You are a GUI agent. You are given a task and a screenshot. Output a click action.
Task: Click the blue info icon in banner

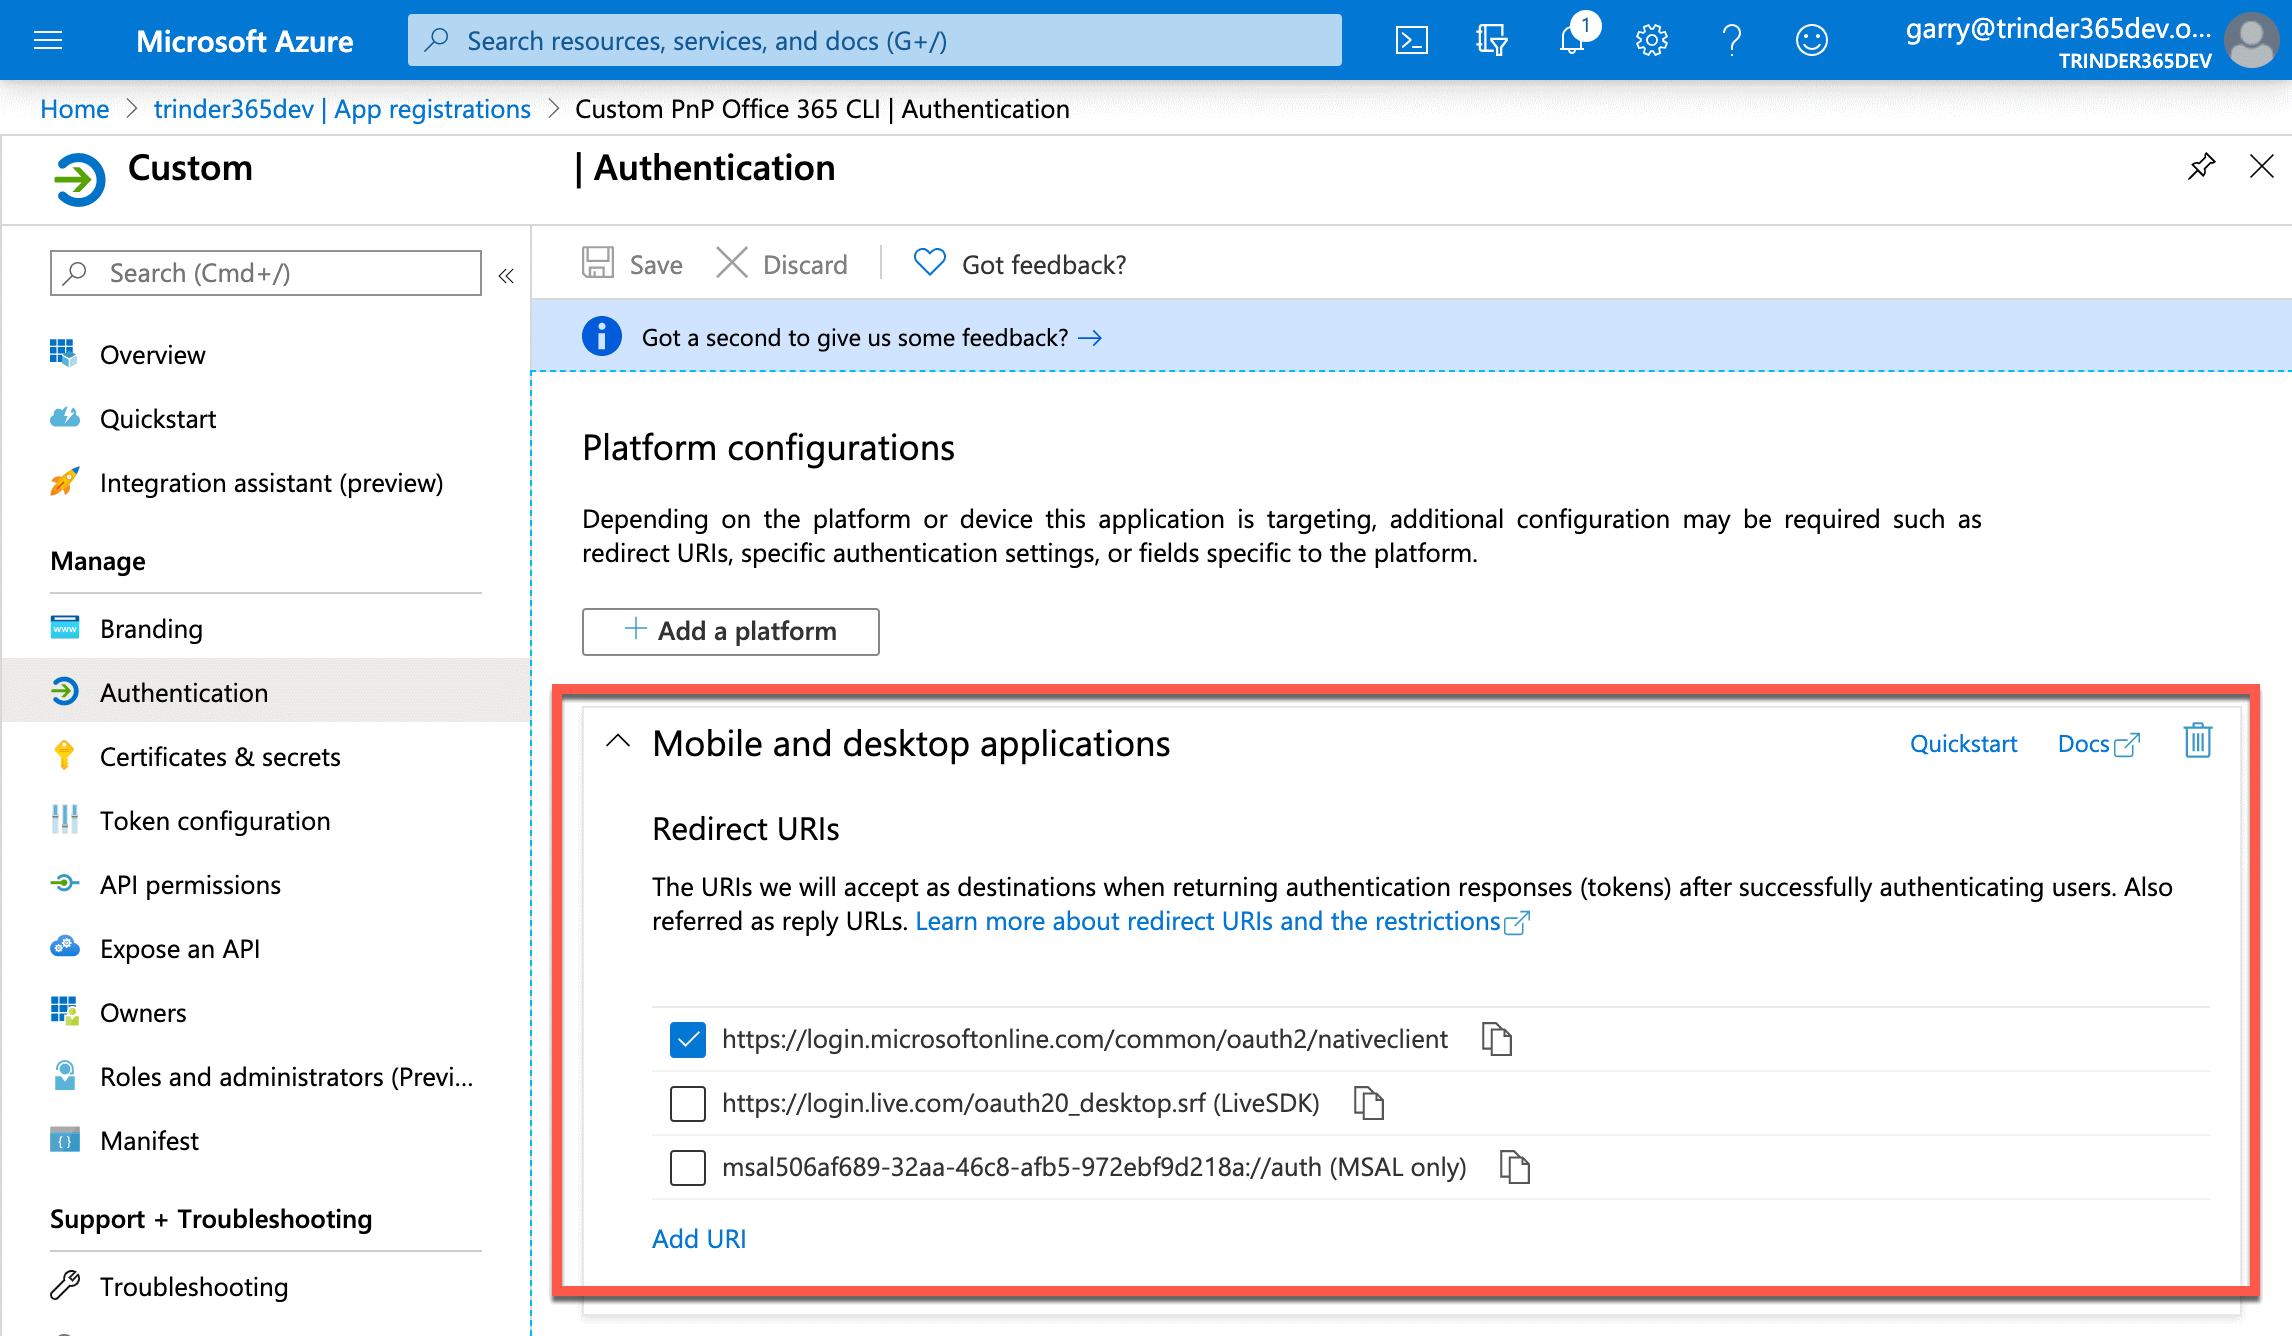tap(602, 337)
